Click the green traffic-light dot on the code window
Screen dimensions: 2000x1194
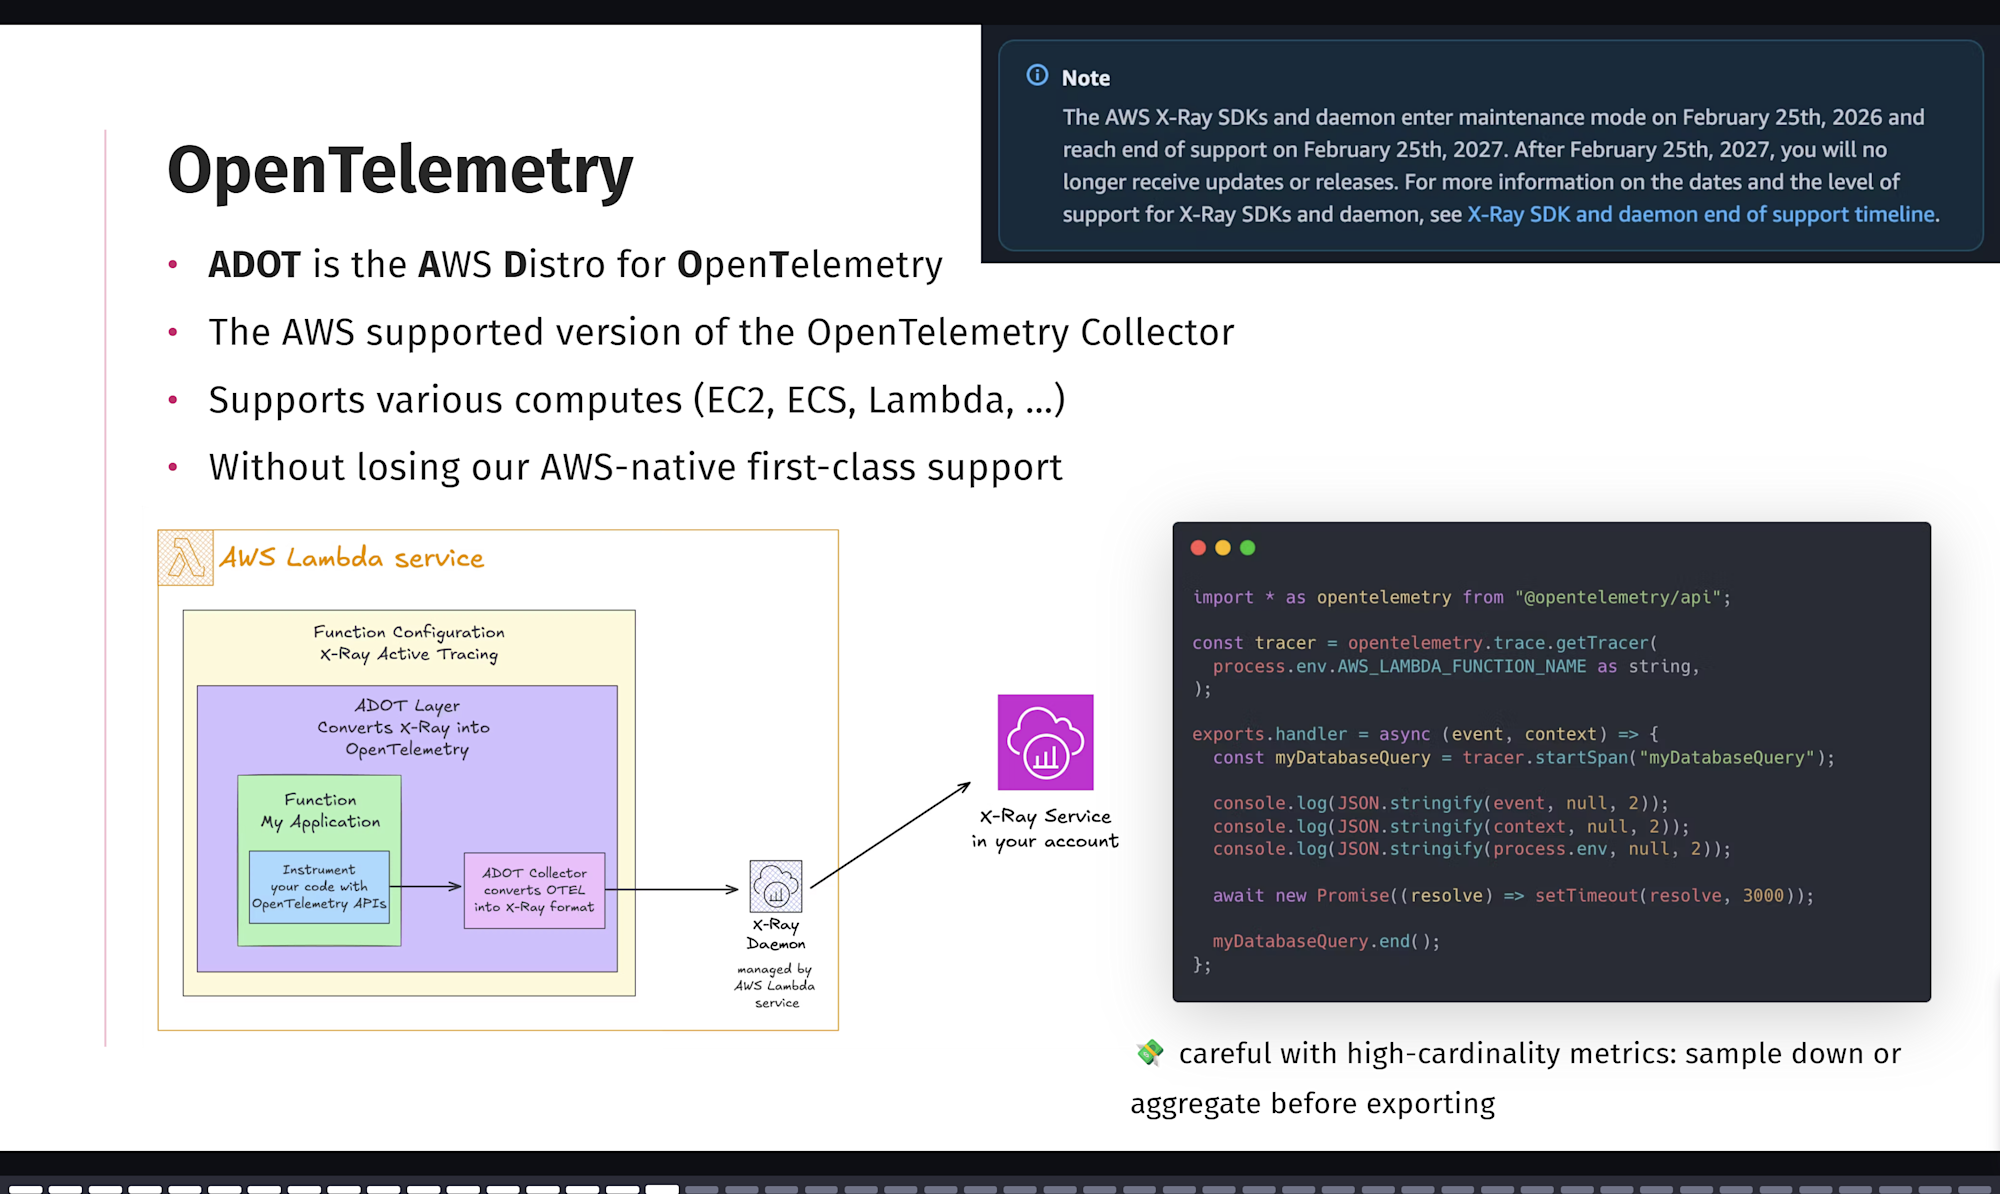[x=1246, y=548]
